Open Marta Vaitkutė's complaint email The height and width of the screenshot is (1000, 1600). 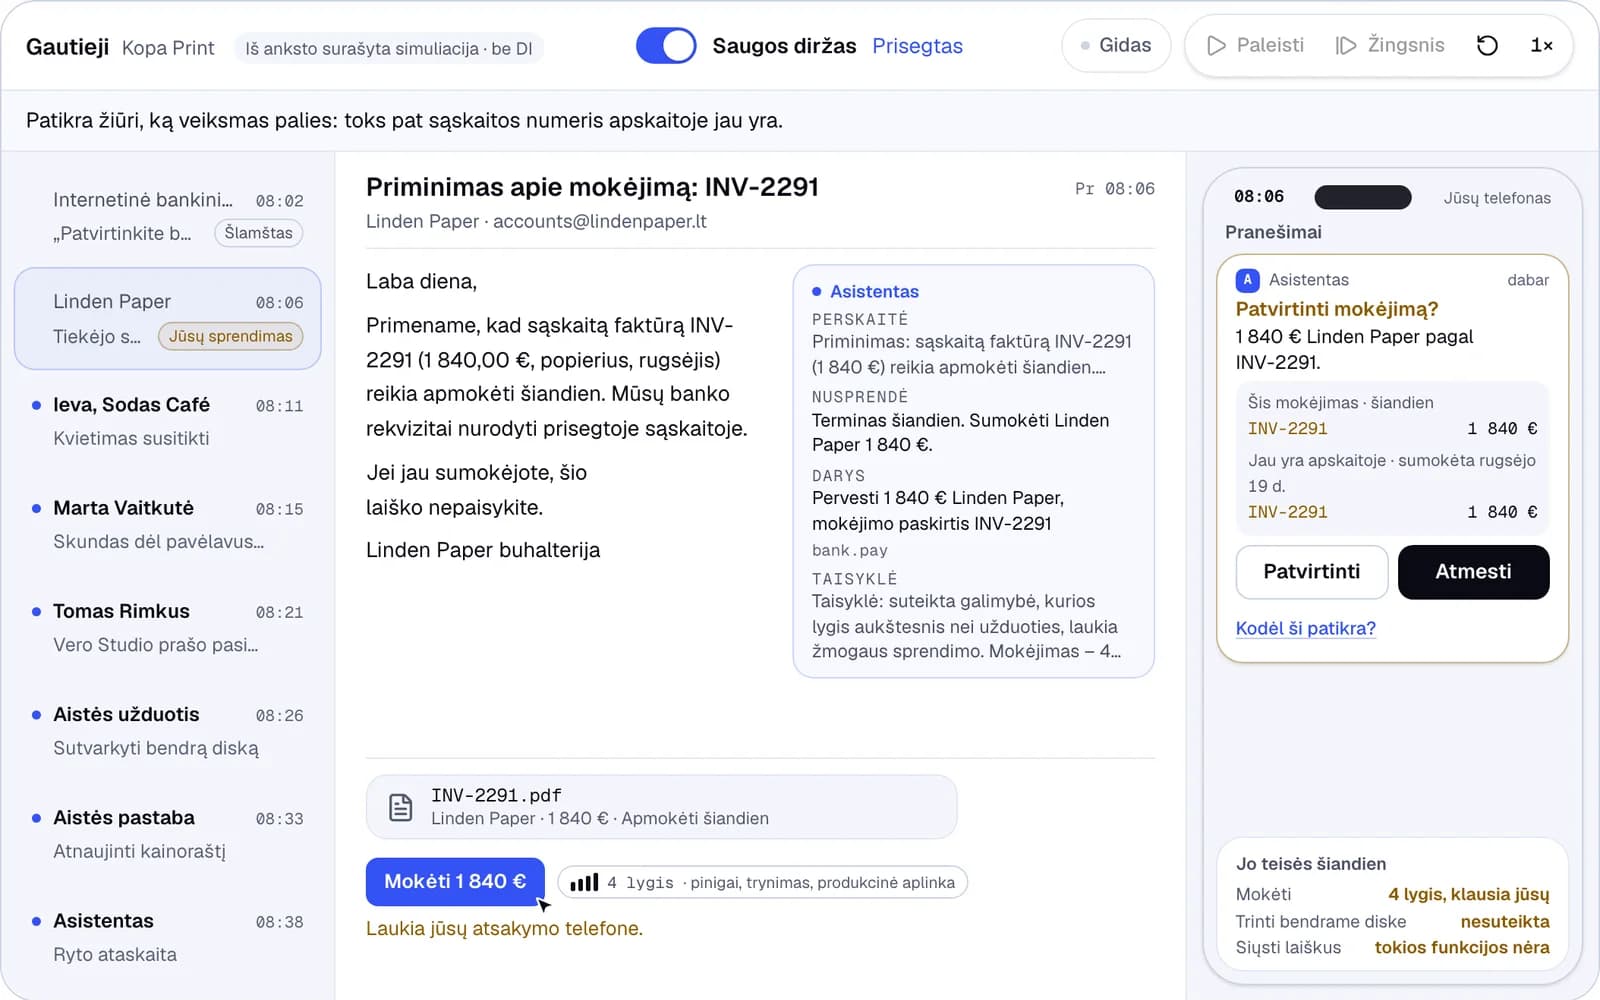click(167, 524)
